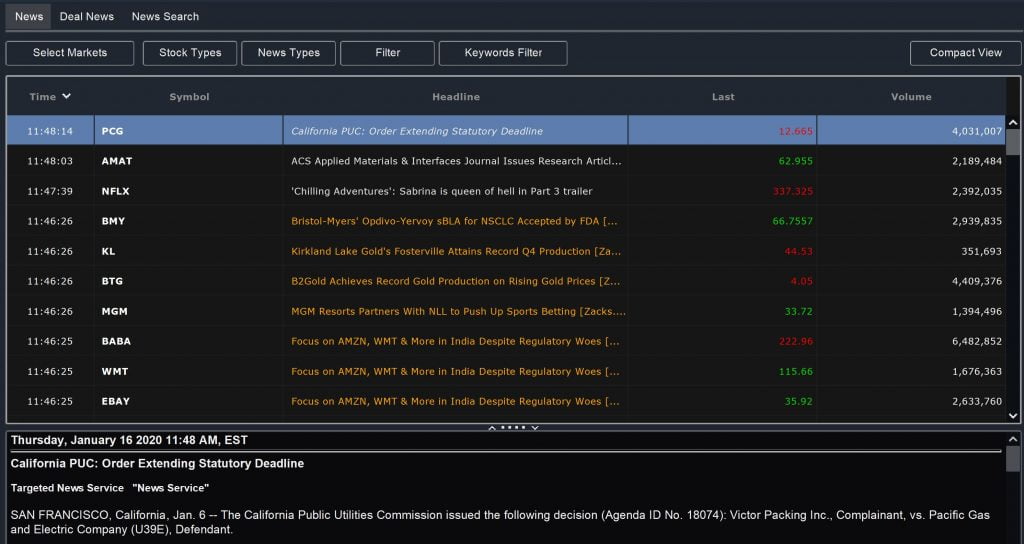Click the Filter button
Viewport: 1024px width, 544px height.
(387, 53)
